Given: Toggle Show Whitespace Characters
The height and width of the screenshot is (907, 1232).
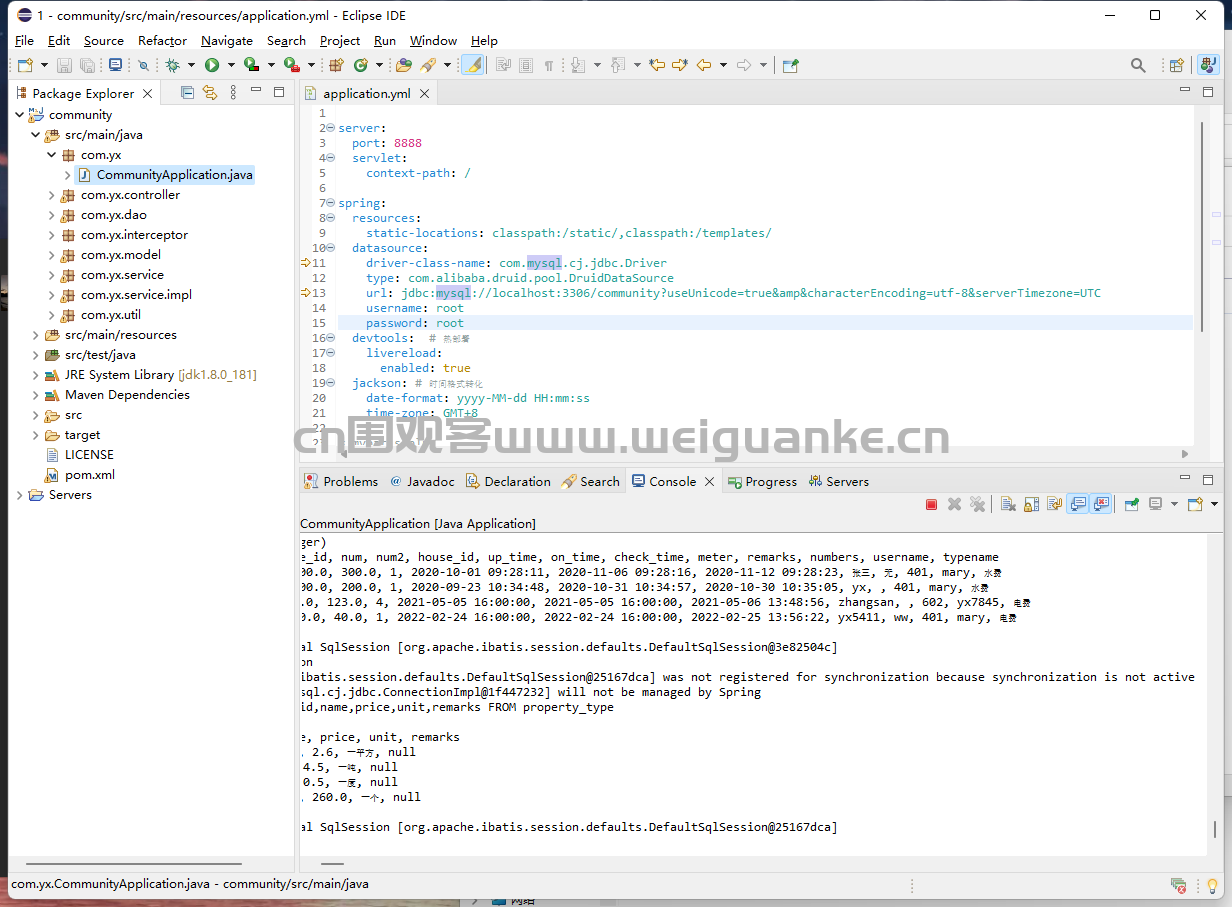Looking at the screenshot, I should (x=549, y=65).
